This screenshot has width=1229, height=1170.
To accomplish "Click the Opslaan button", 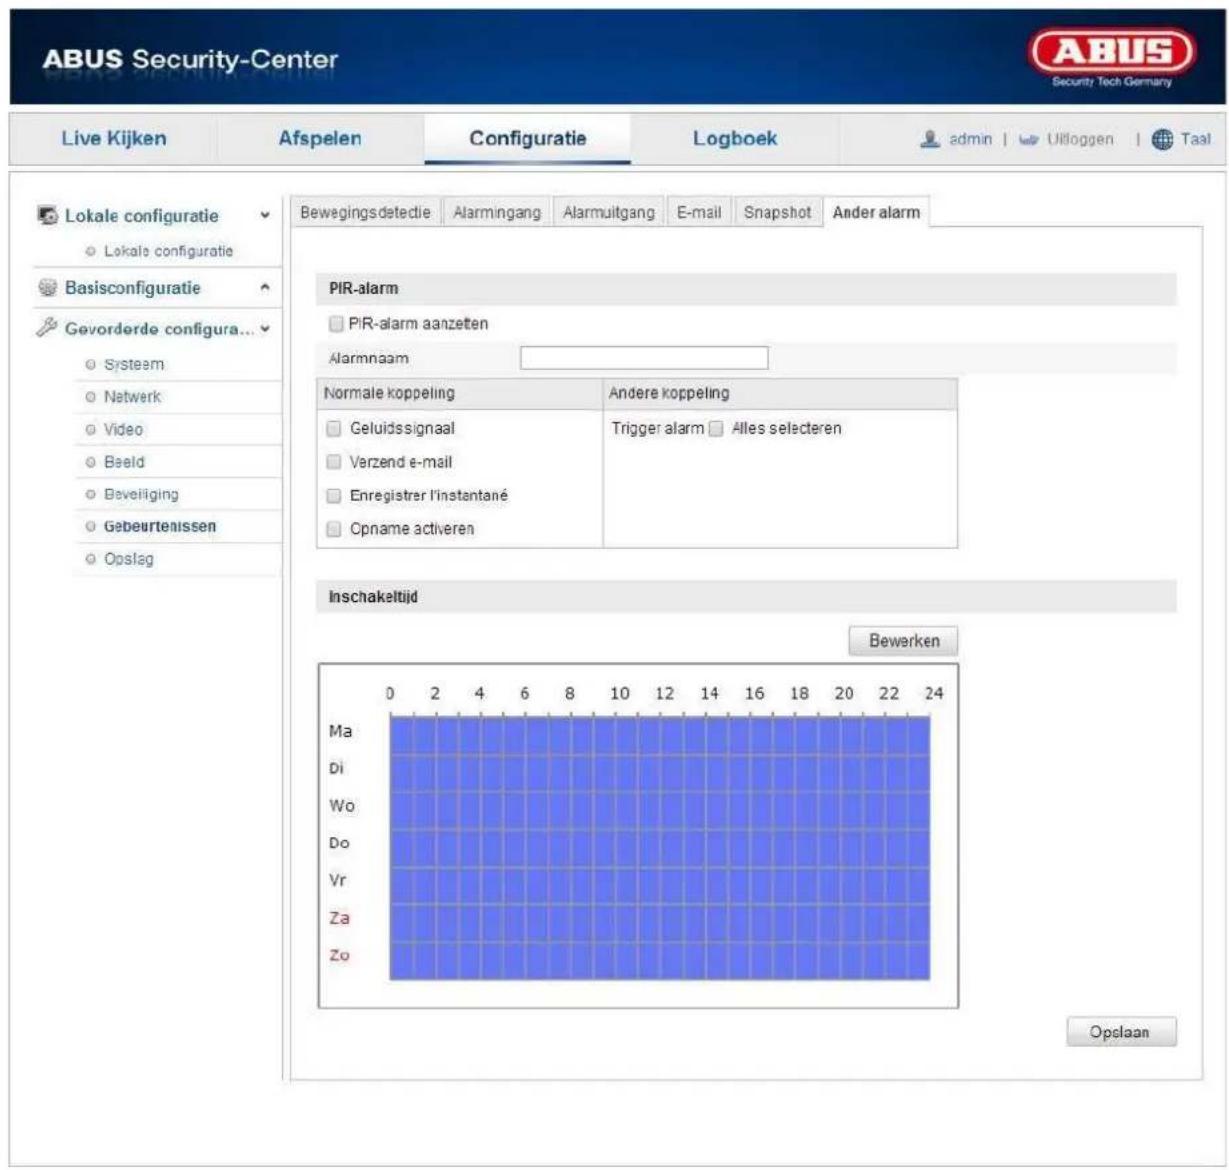I will tap(1120, 1032).
